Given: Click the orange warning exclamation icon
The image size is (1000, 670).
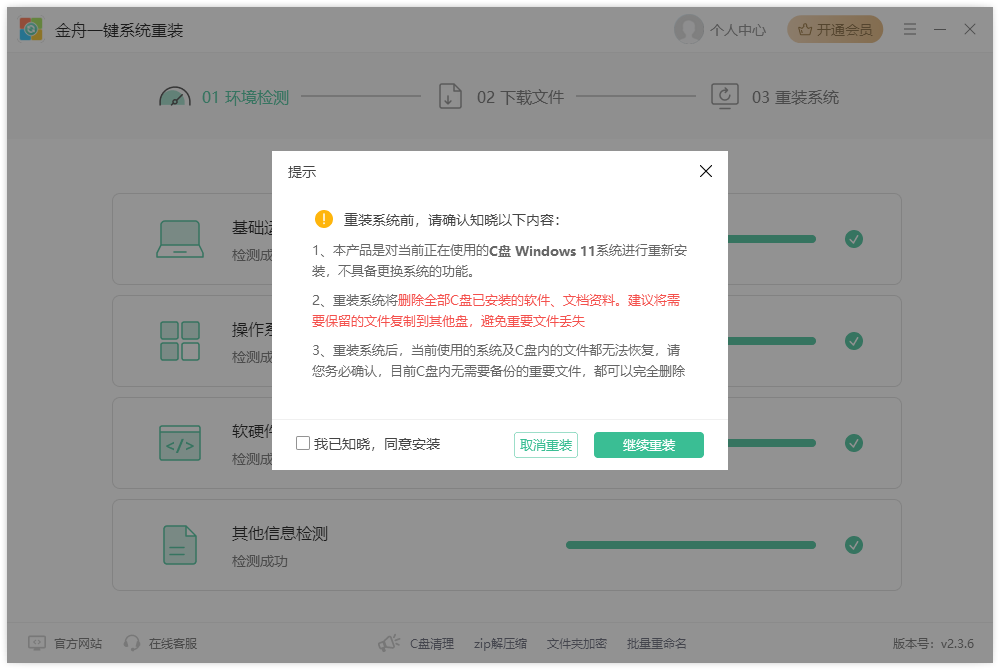Looking at the screenshot, I should [x=324, y=219].
